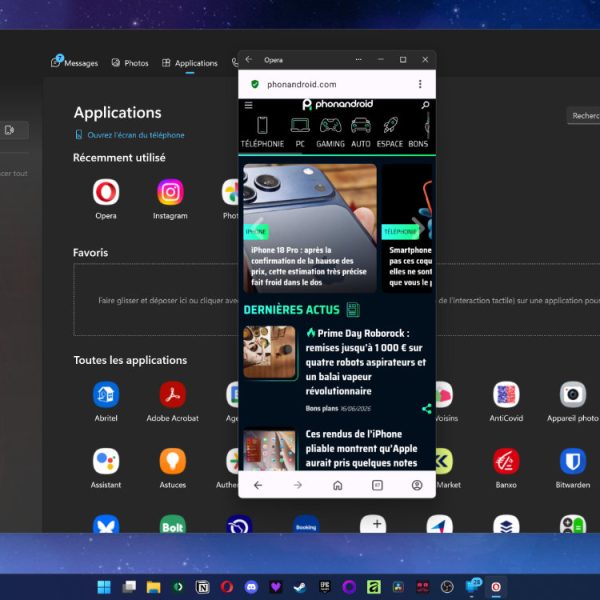Open Opera's profile account icon
Viewport: 600px width, 600px height.
click(x=417, y=485)
